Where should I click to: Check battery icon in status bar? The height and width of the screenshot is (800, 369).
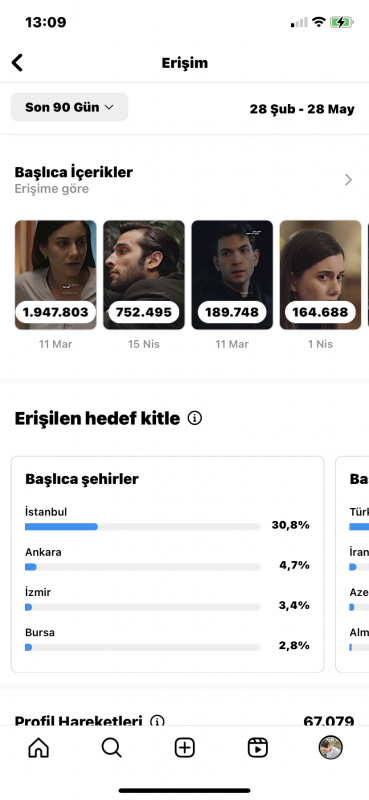(341, 22)
